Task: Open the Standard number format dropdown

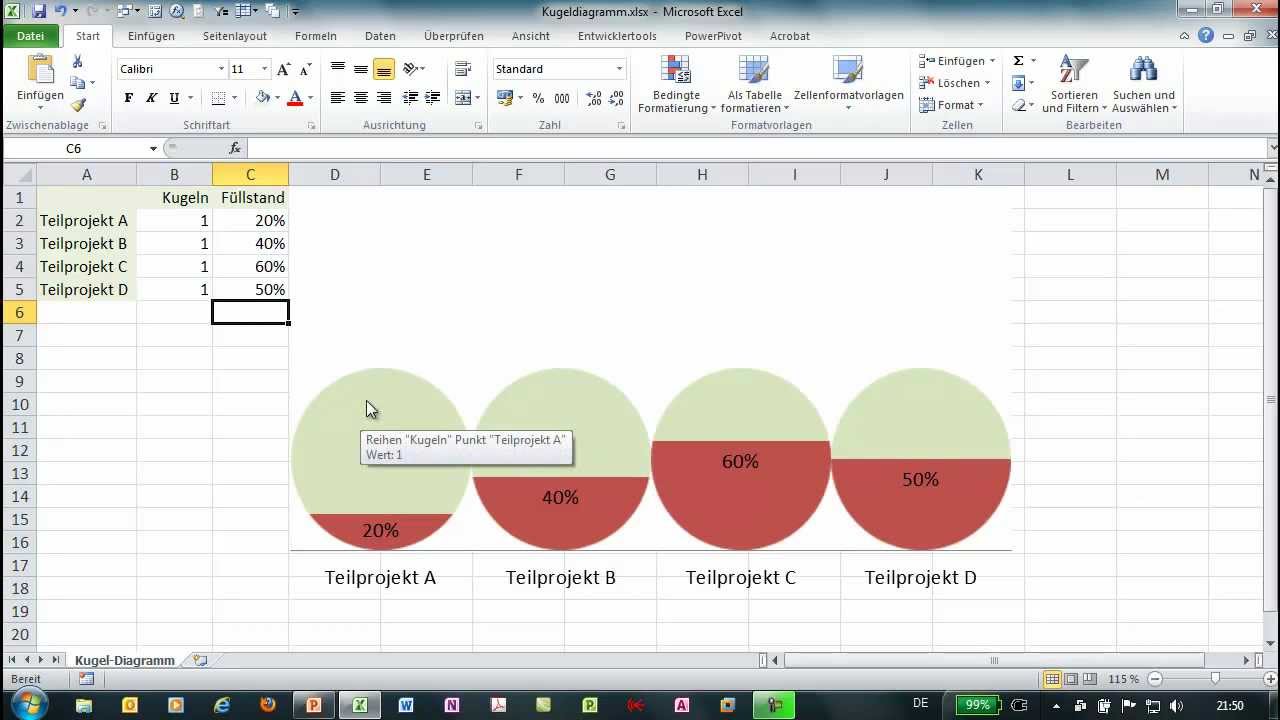Action: [619, 69]
